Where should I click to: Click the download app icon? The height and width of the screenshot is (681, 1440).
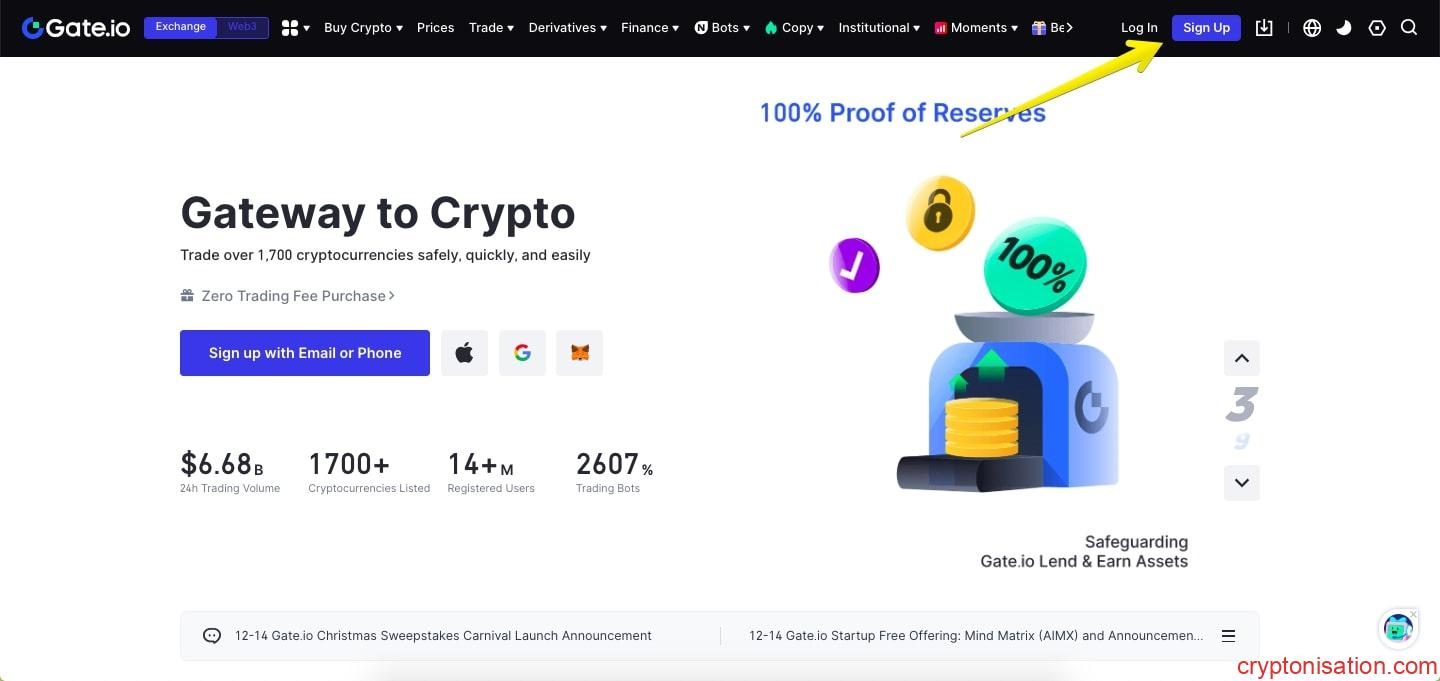tap(1264, 28)
